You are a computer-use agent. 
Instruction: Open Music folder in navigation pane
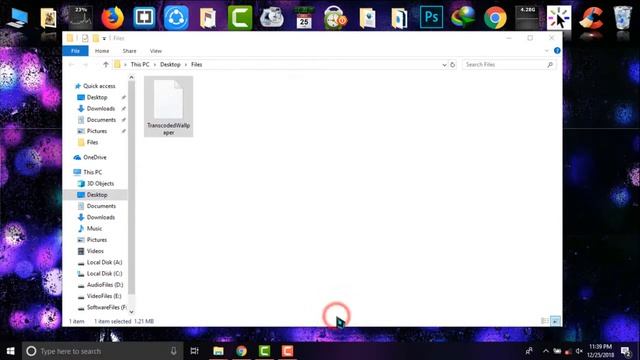94,229
